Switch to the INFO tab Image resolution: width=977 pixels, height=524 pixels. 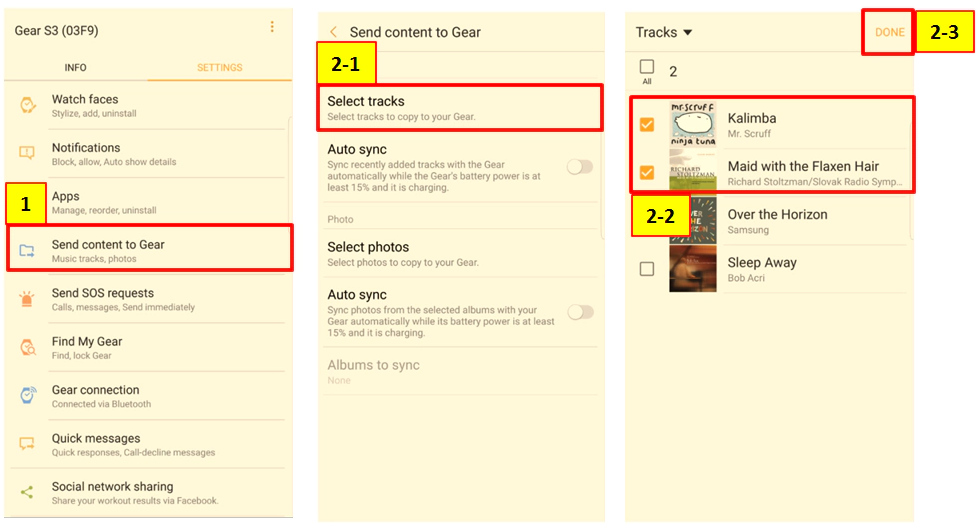pos(75,67)
